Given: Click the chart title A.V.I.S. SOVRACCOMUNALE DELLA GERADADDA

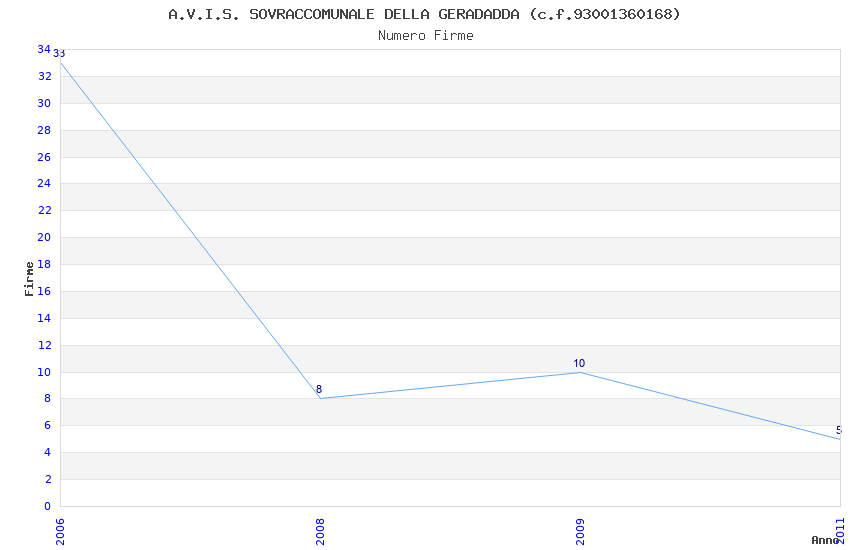Looking at the screenshot, I should pos(424,14).
